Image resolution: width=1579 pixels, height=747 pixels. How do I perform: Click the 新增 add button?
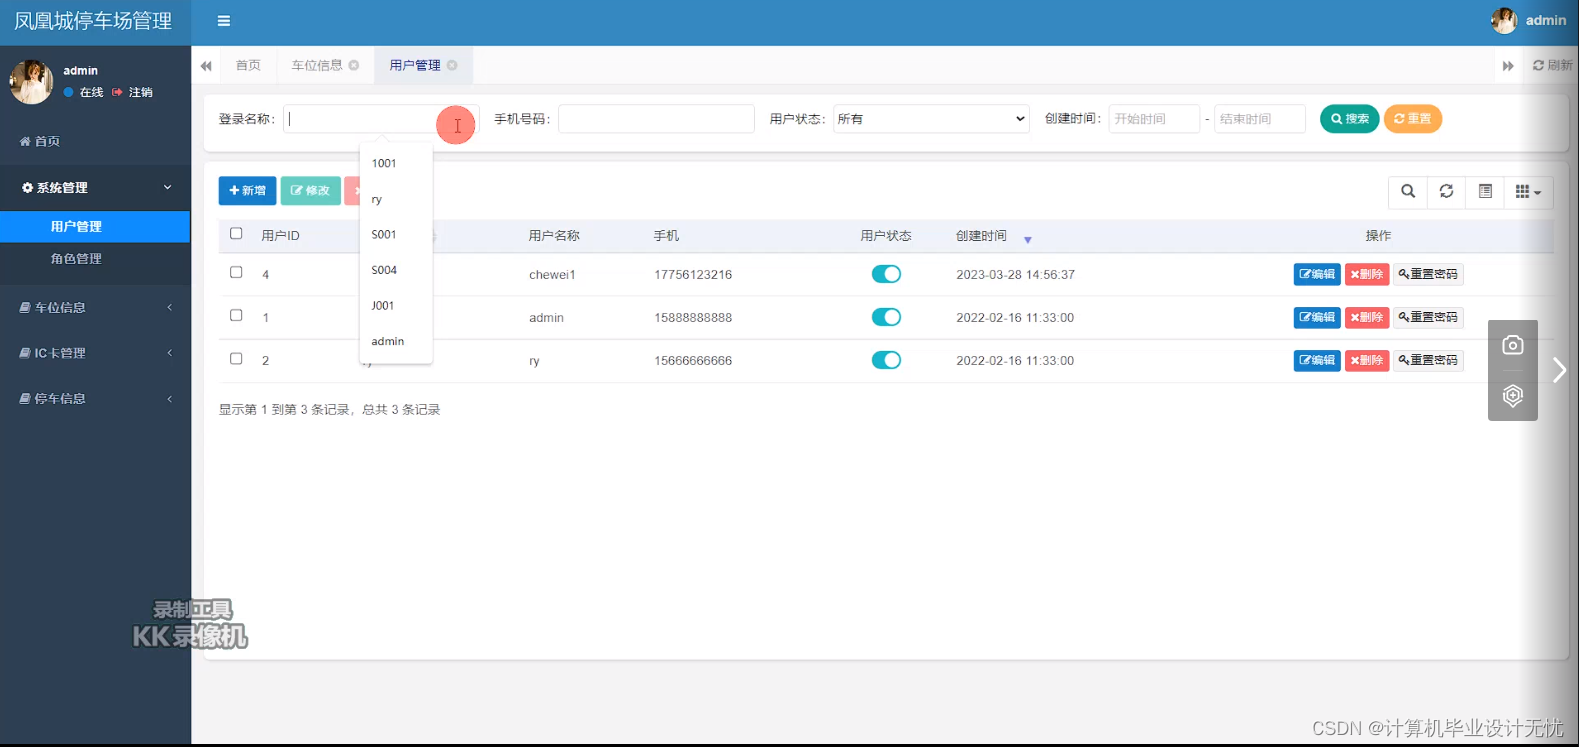click(247, 191)
